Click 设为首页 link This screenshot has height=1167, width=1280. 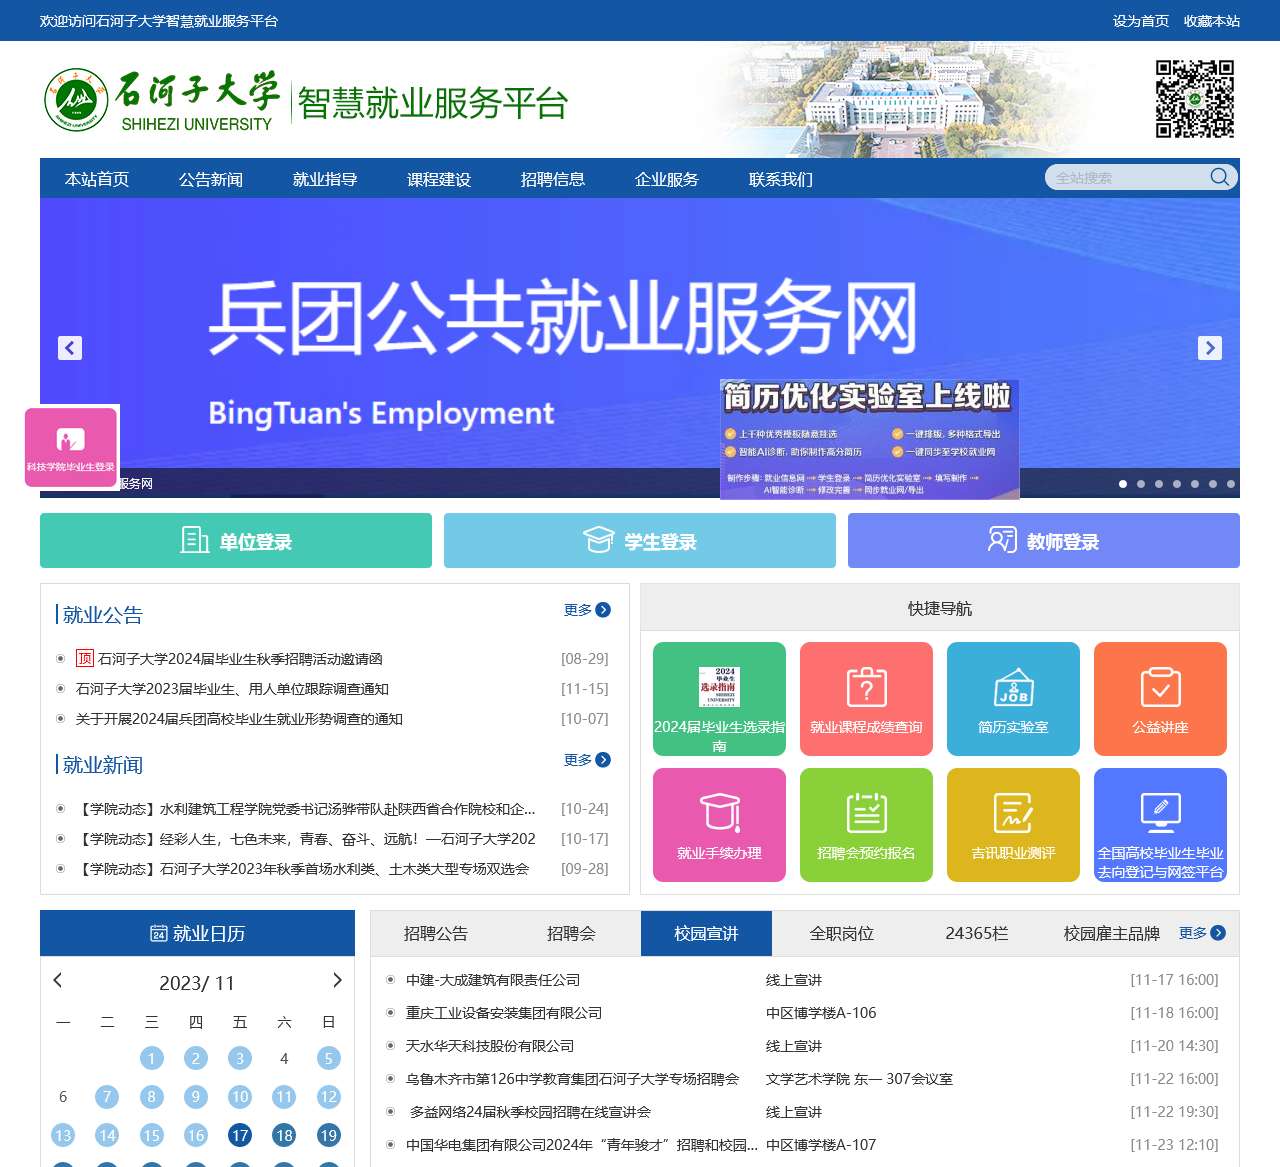pos(1141,20)
